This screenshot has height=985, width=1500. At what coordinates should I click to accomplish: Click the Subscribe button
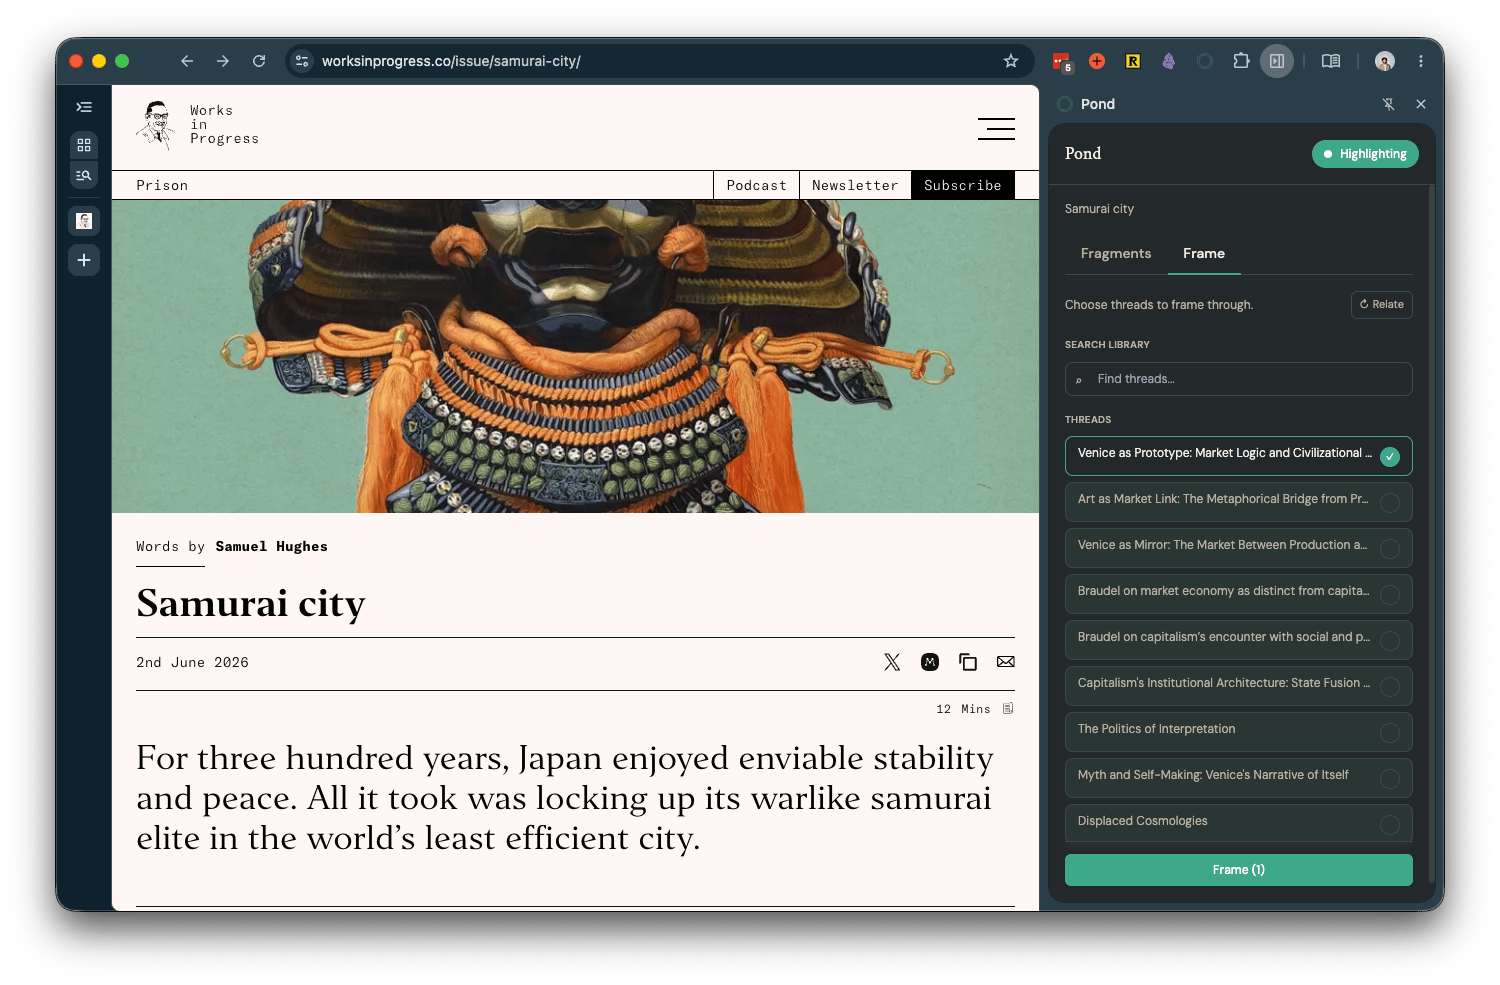pos(963,185)
